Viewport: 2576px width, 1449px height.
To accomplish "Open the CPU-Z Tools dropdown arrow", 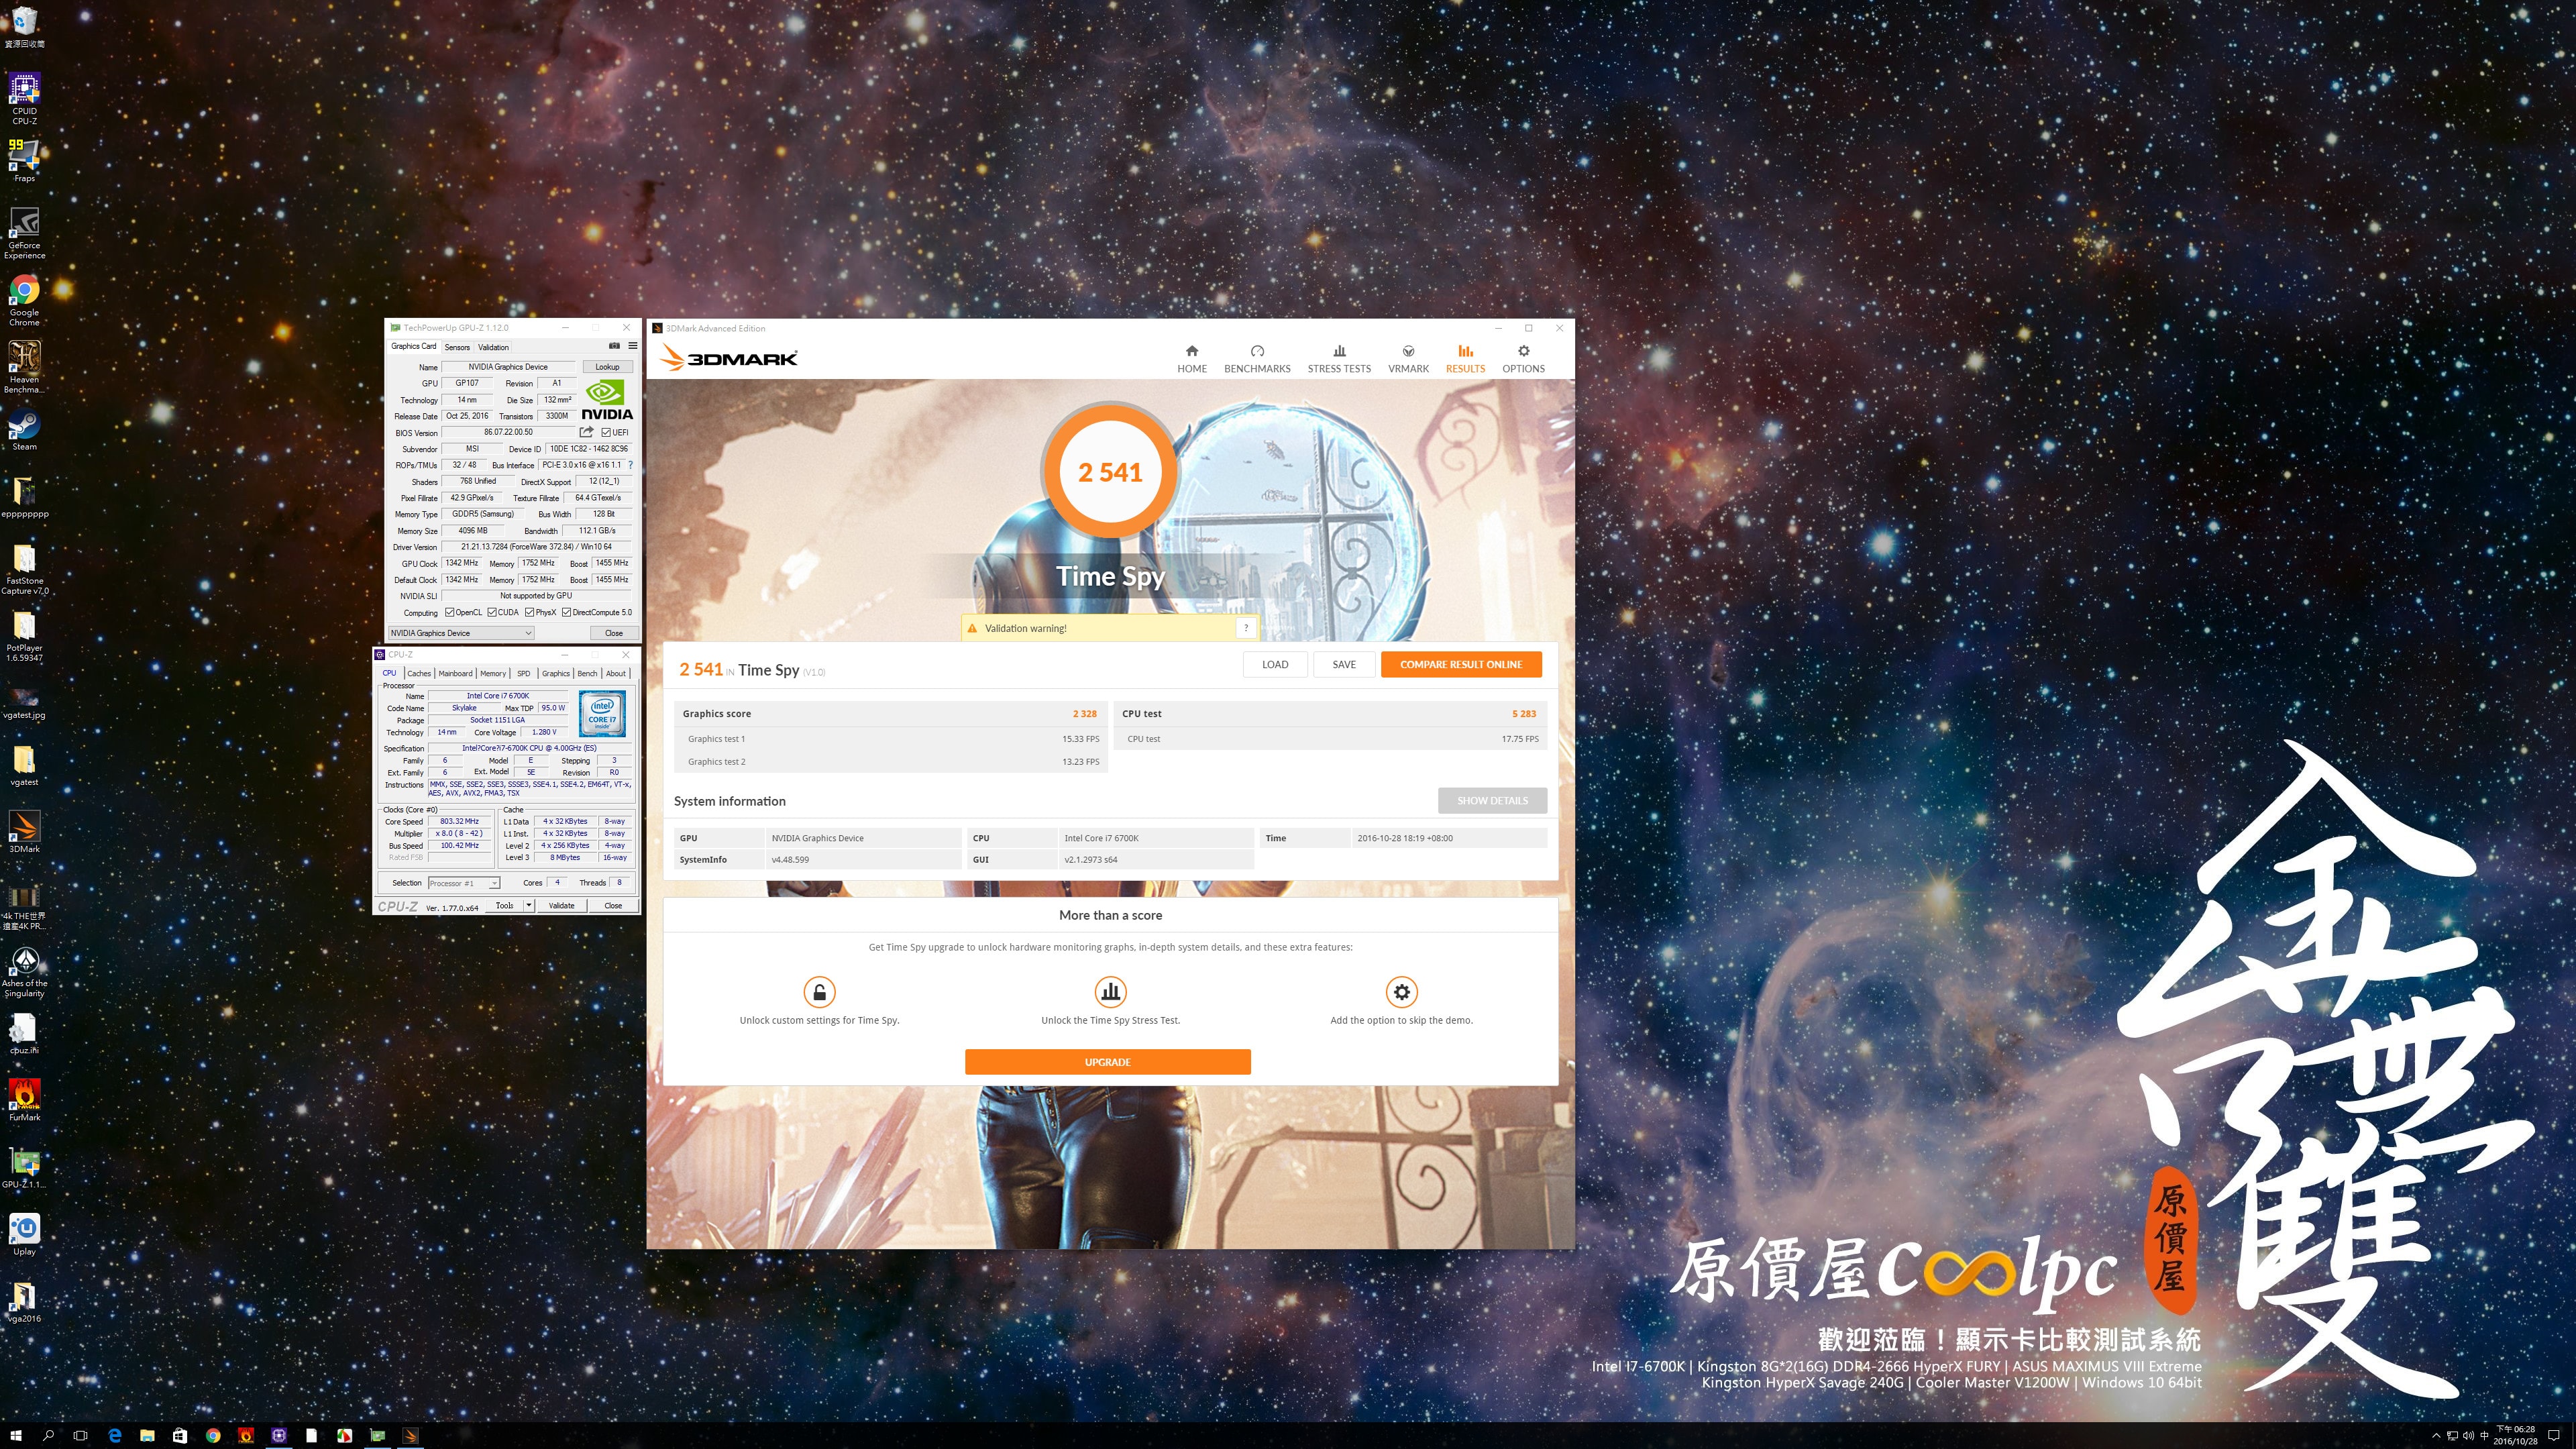I will (529, 905).
